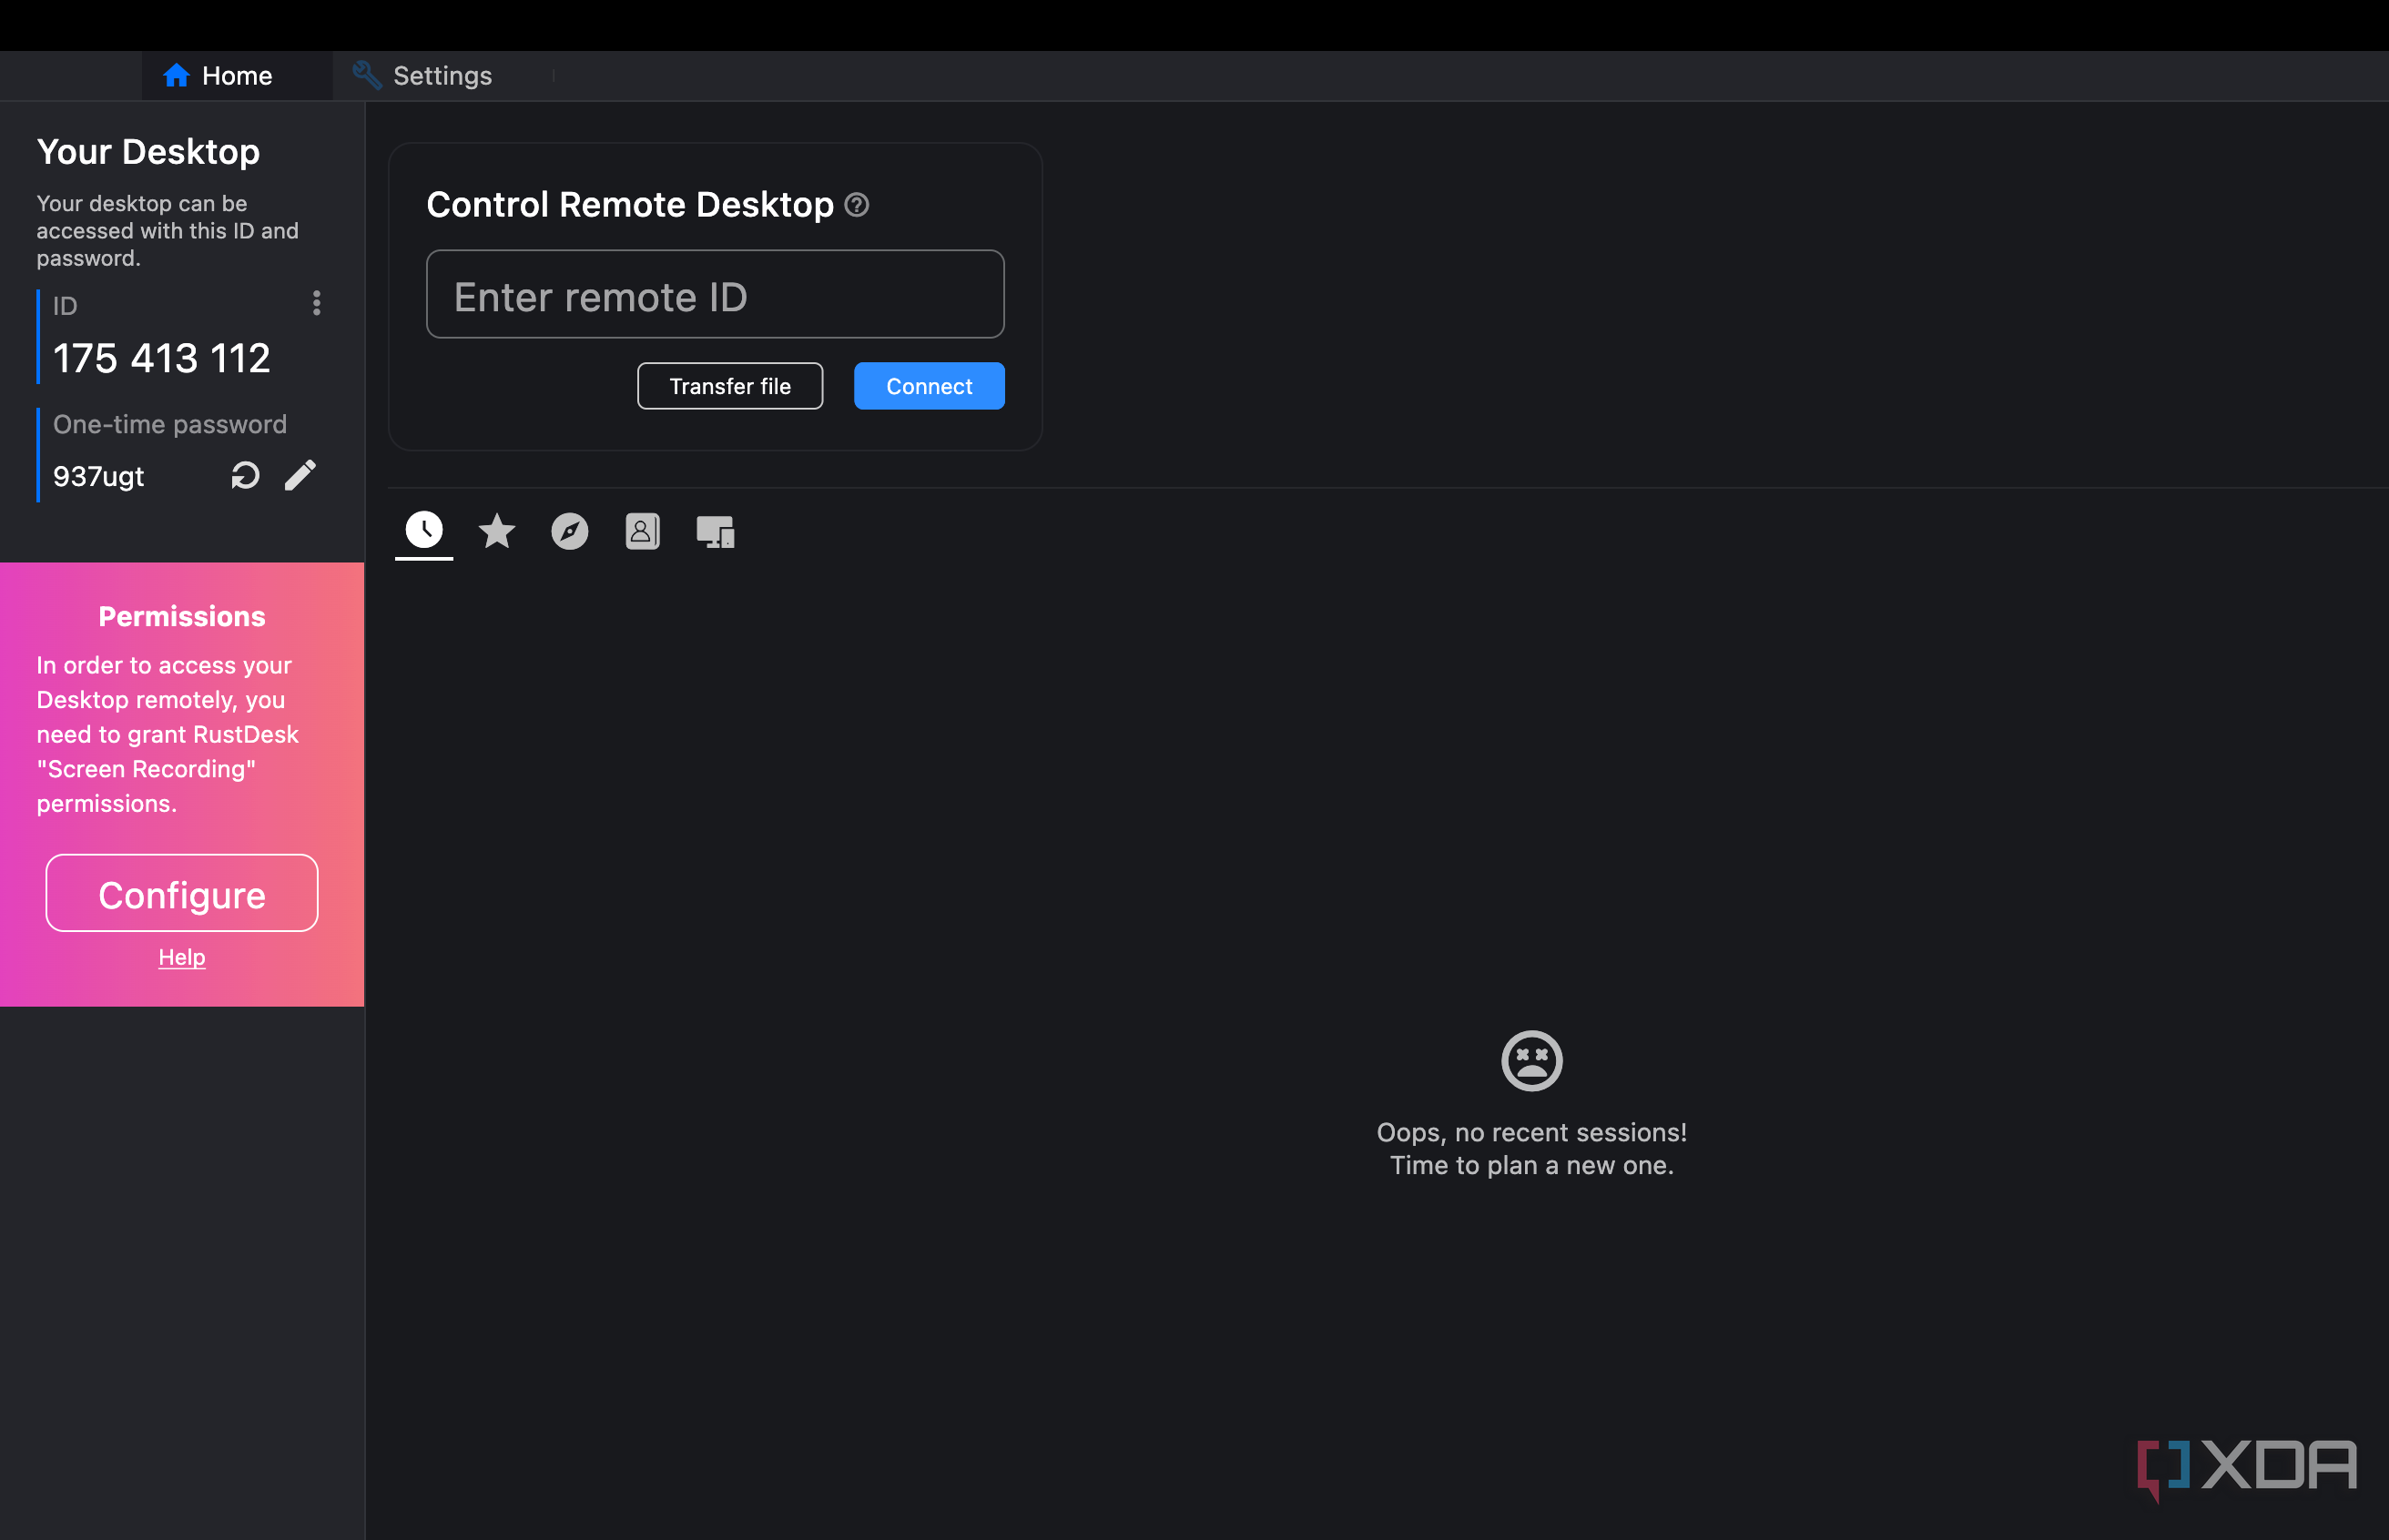Switch to the Settings tab
Screen dimensions: 2389x1540
coord(442,76)
